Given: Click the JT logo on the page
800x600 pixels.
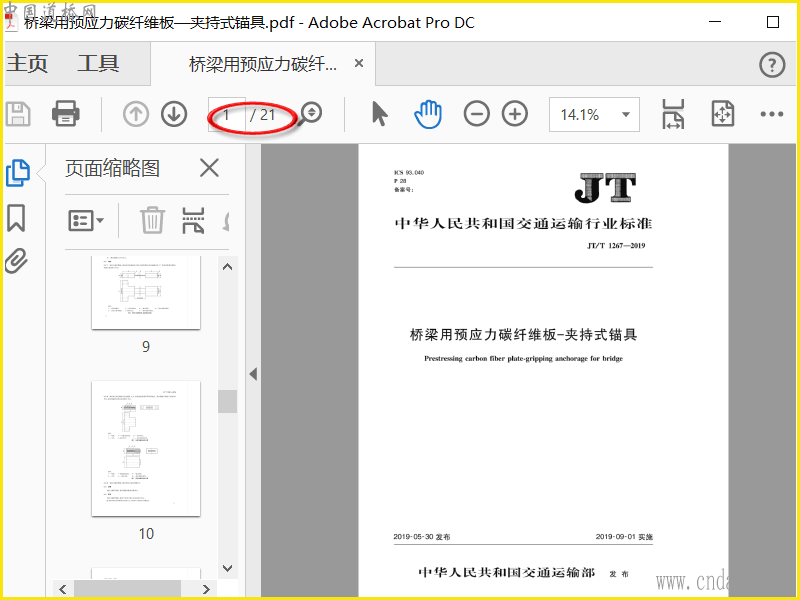Looking at the screenshot, I should pyautogui.click(x=606, y=188).
